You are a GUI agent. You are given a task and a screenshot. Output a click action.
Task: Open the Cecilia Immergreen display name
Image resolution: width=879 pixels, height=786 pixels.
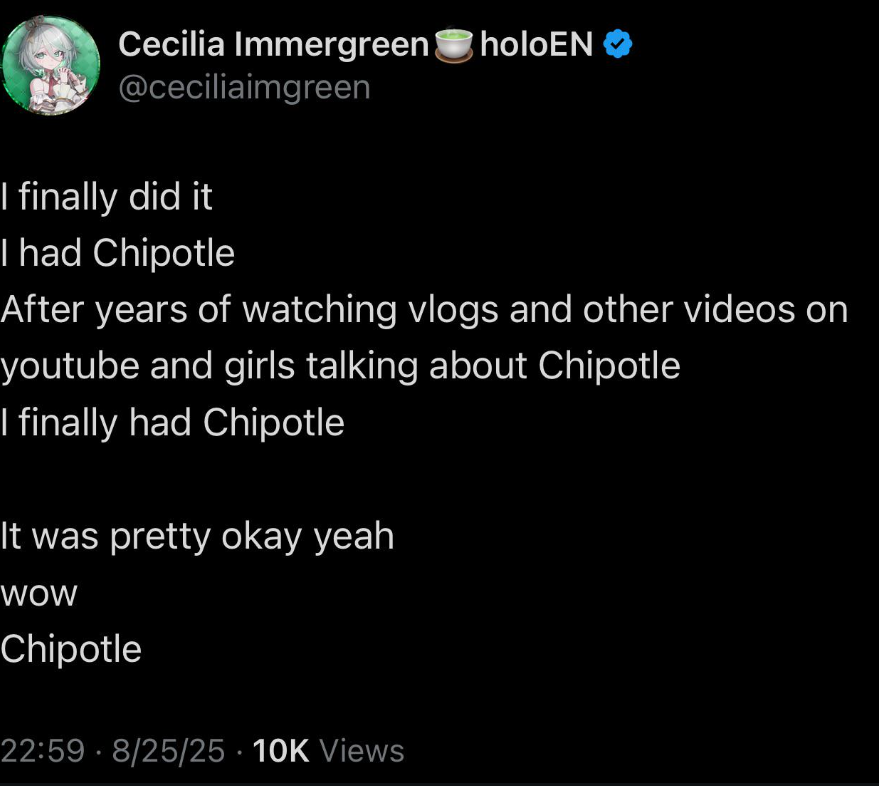click(274, 44)
